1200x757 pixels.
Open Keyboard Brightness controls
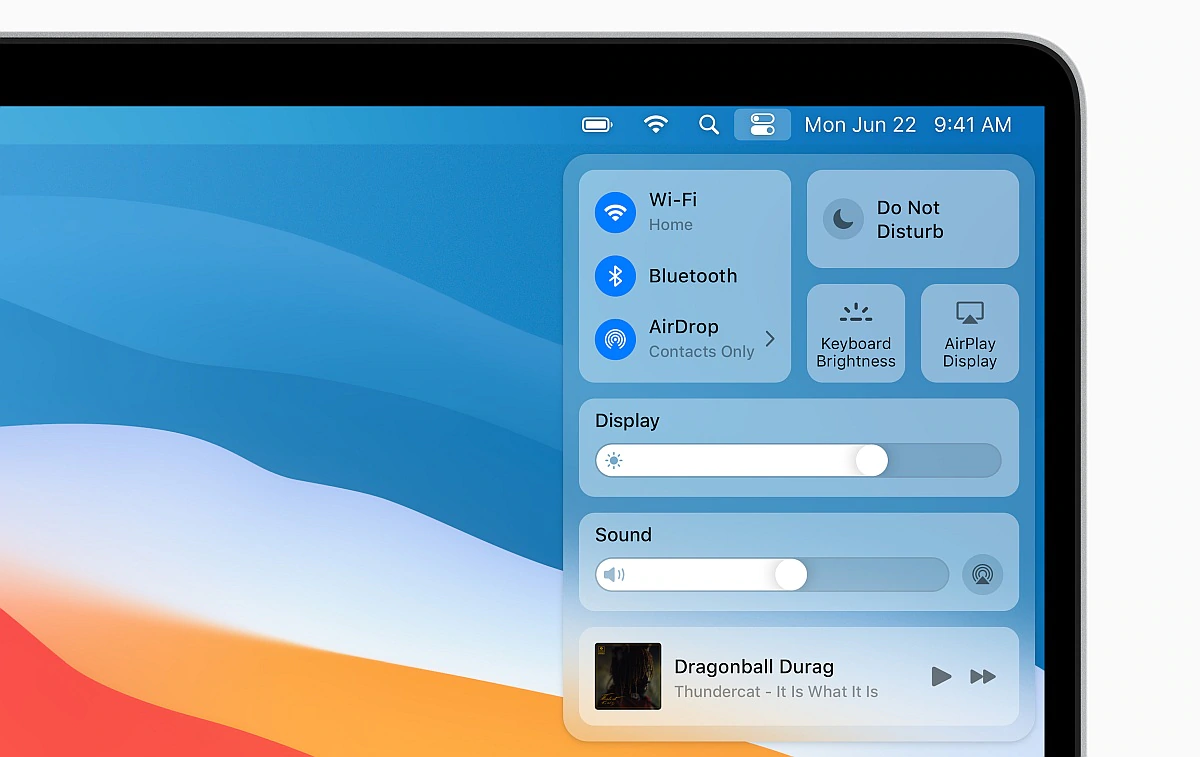(x=856, y=333)
